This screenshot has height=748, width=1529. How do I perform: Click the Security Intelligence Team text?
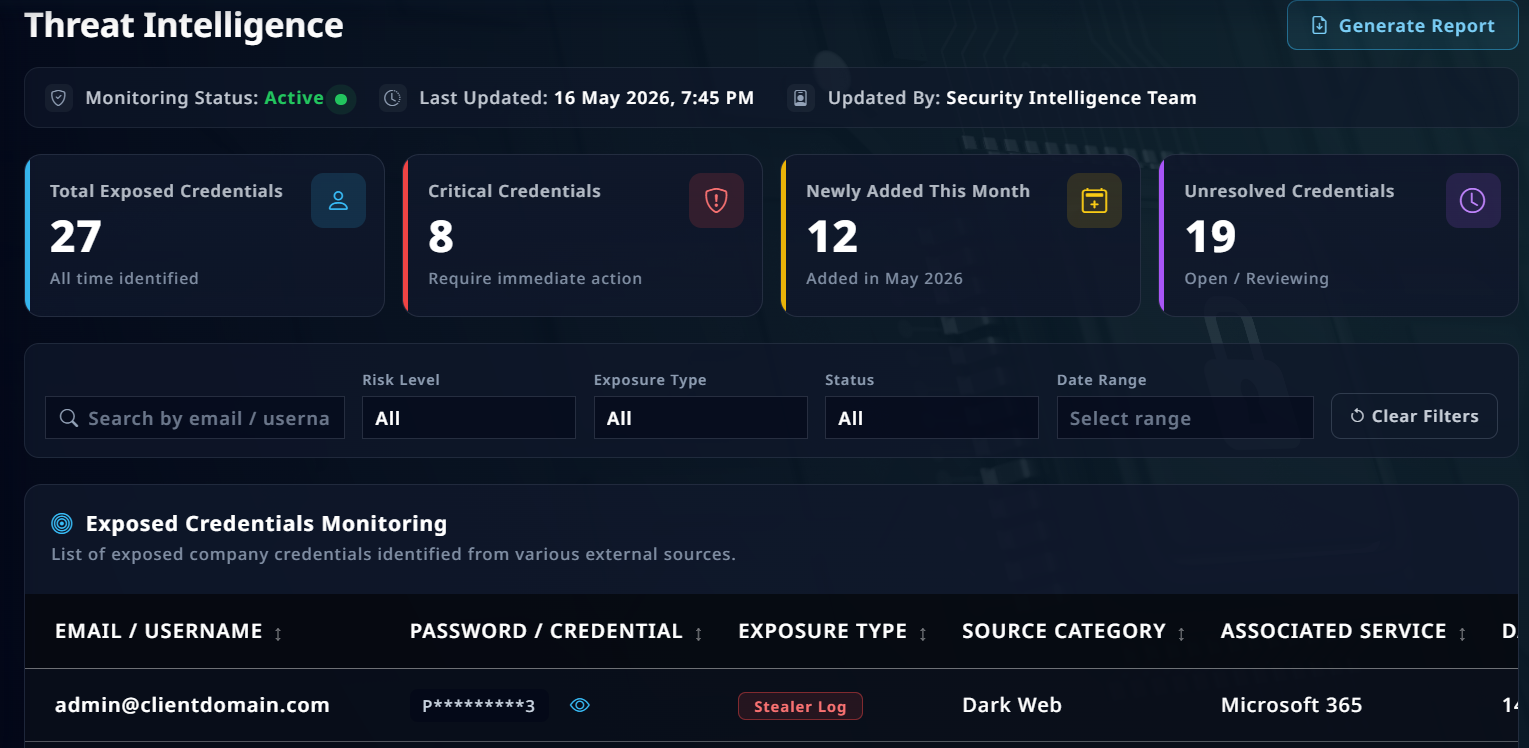coord(1071,98)
